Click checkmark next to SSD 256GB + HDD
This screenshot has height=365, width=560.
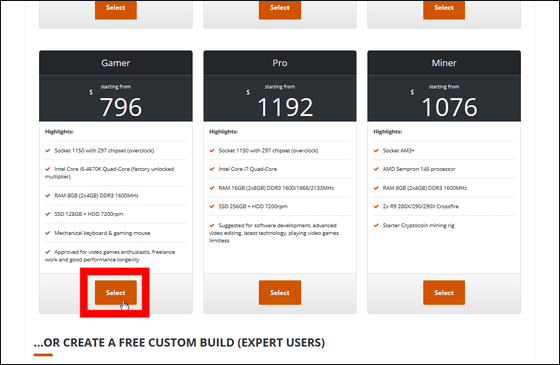[212, 206]
